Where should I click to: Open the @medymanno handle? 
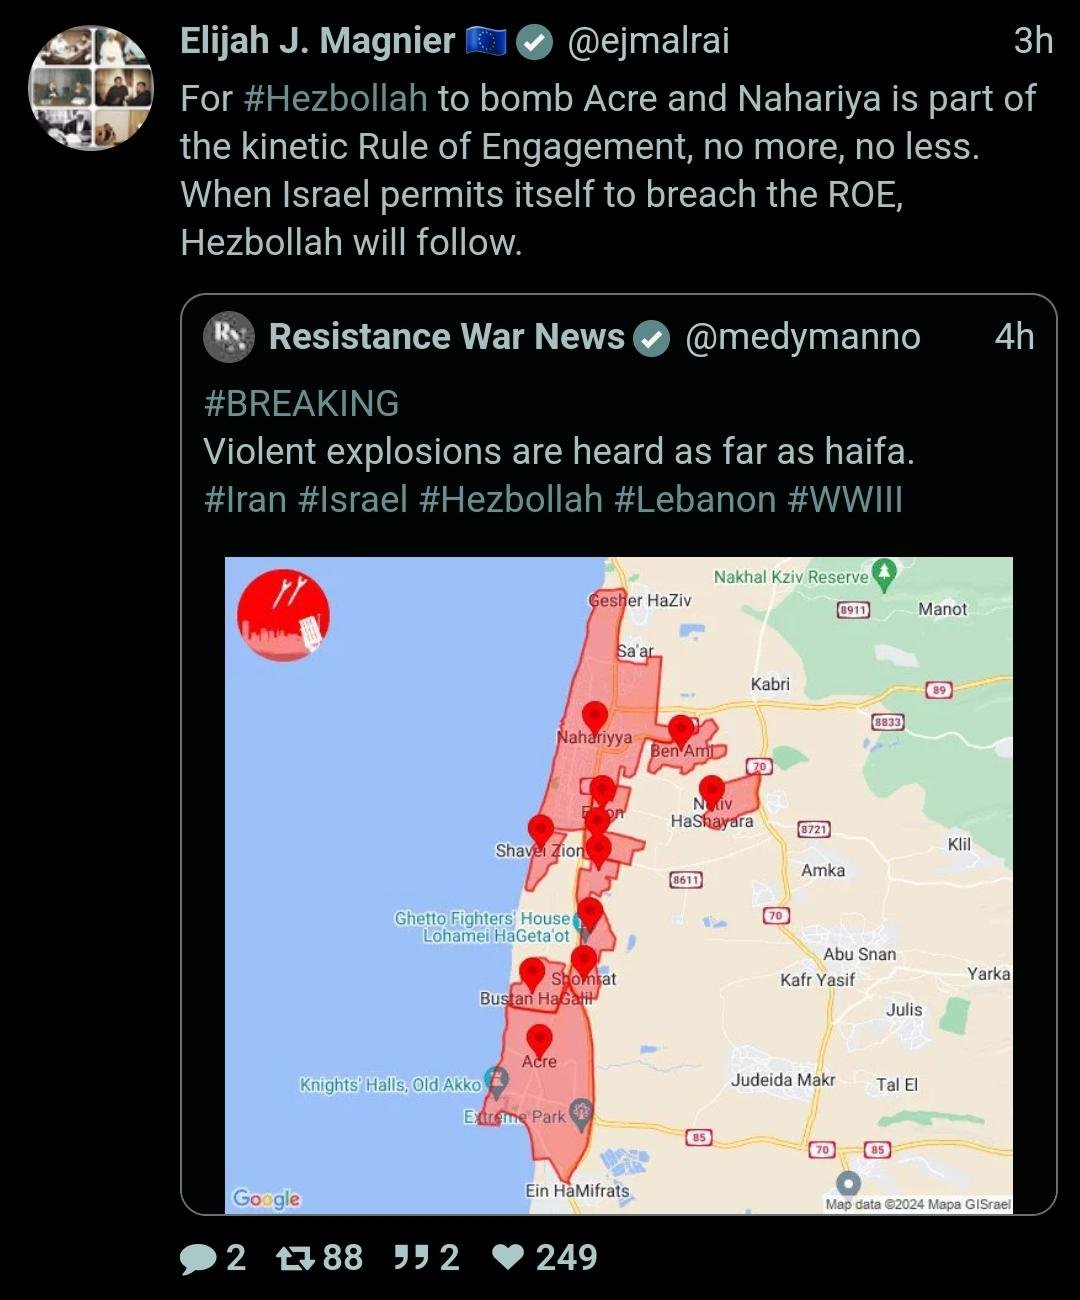tap(802, 337)
